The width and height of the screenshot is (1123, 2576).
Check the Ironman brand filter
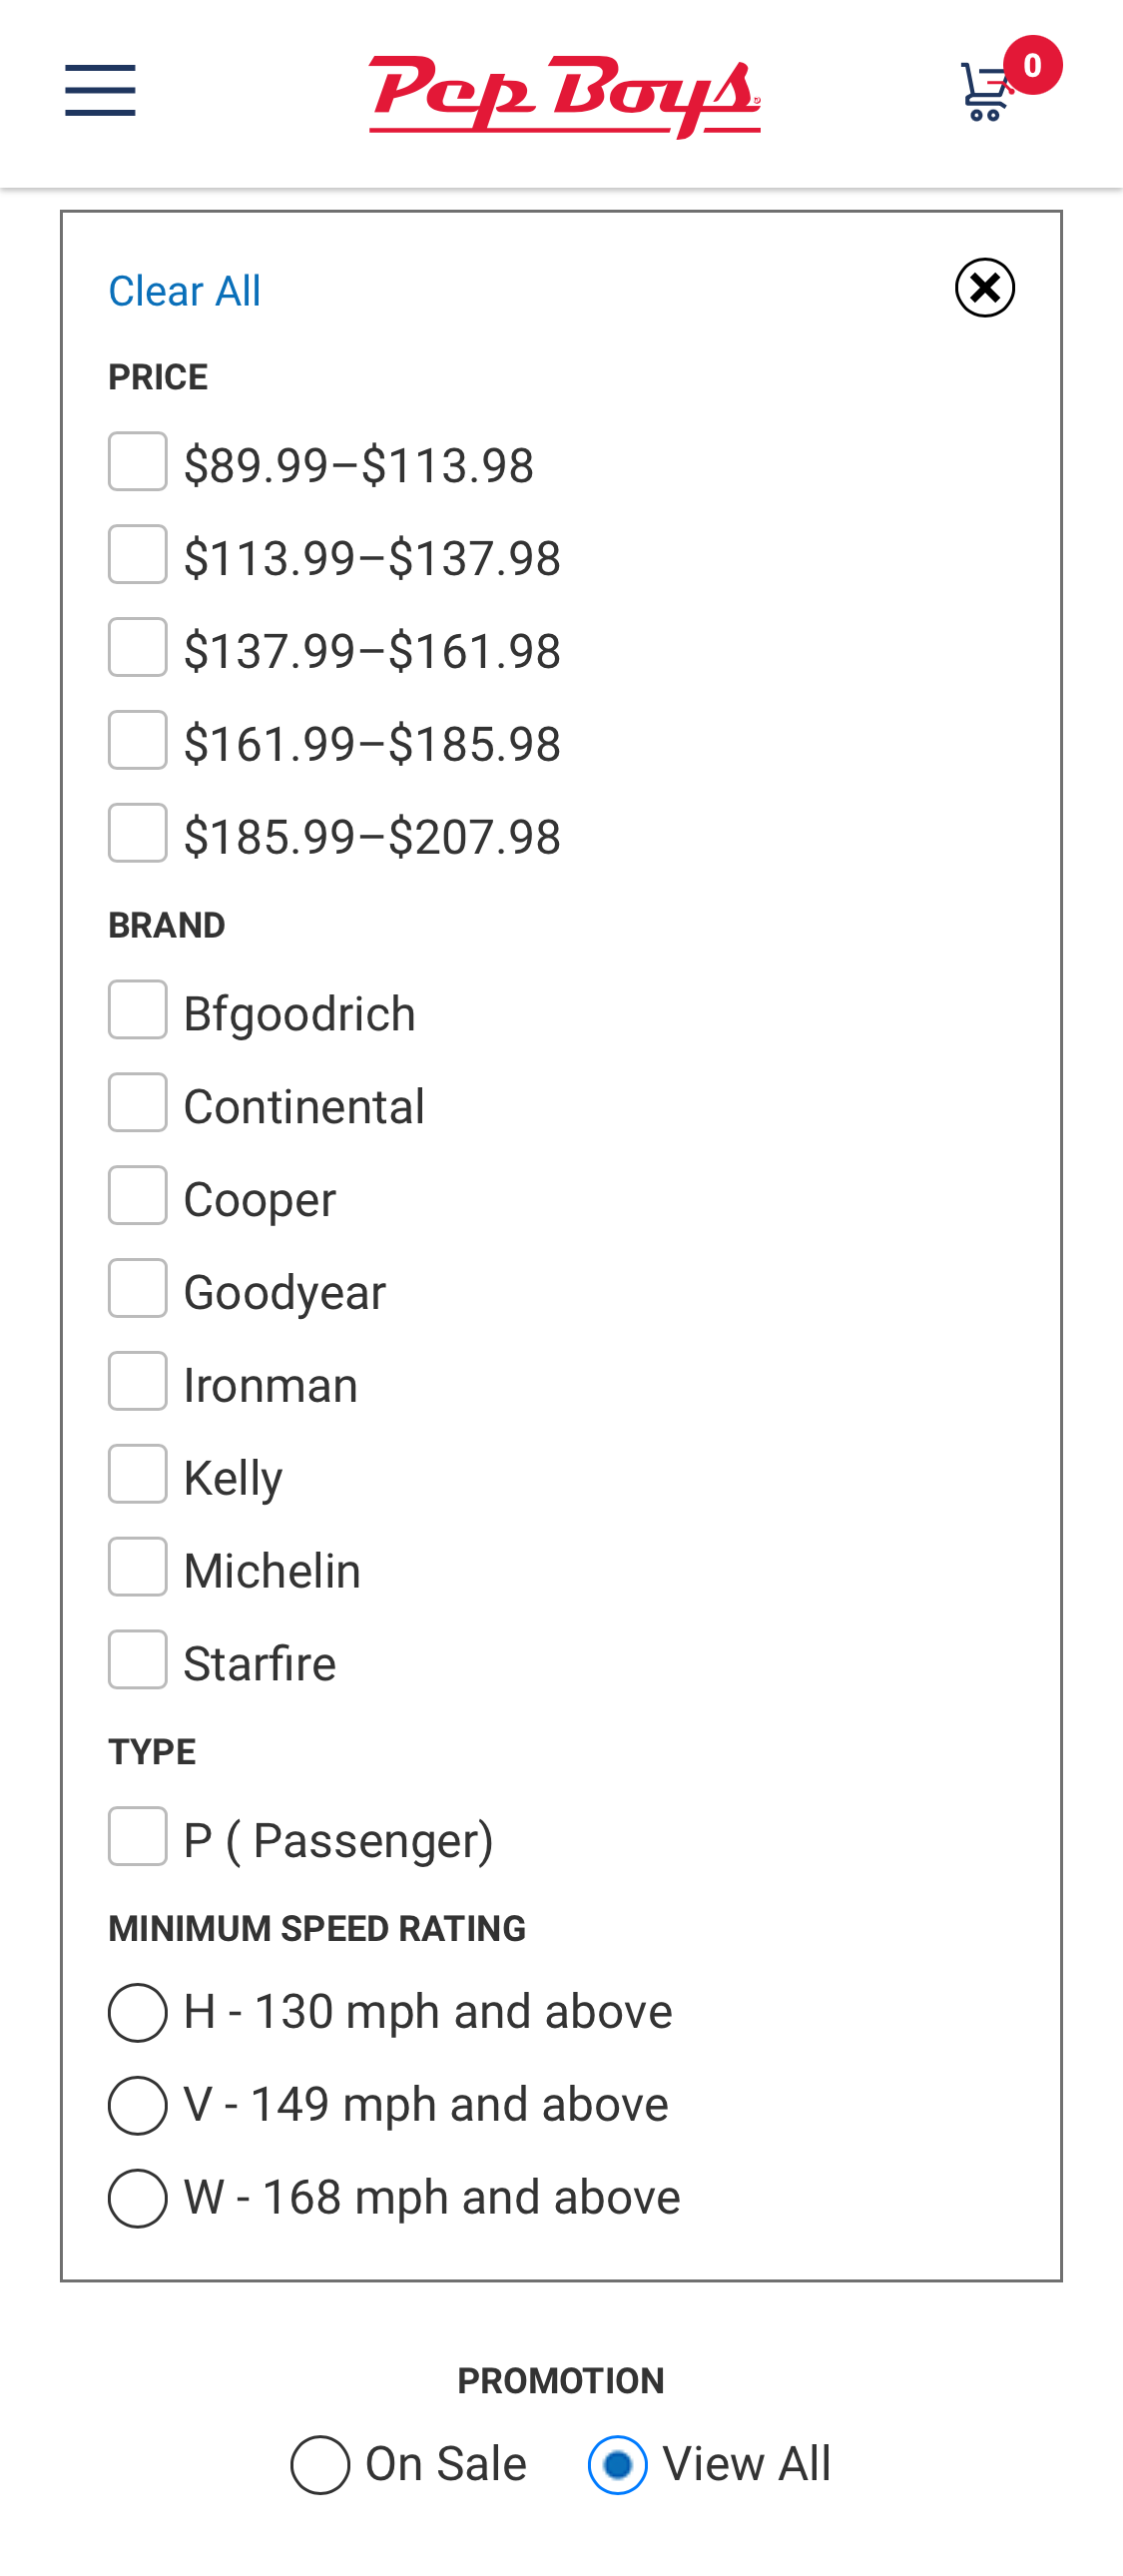(x=138, y=1381)
